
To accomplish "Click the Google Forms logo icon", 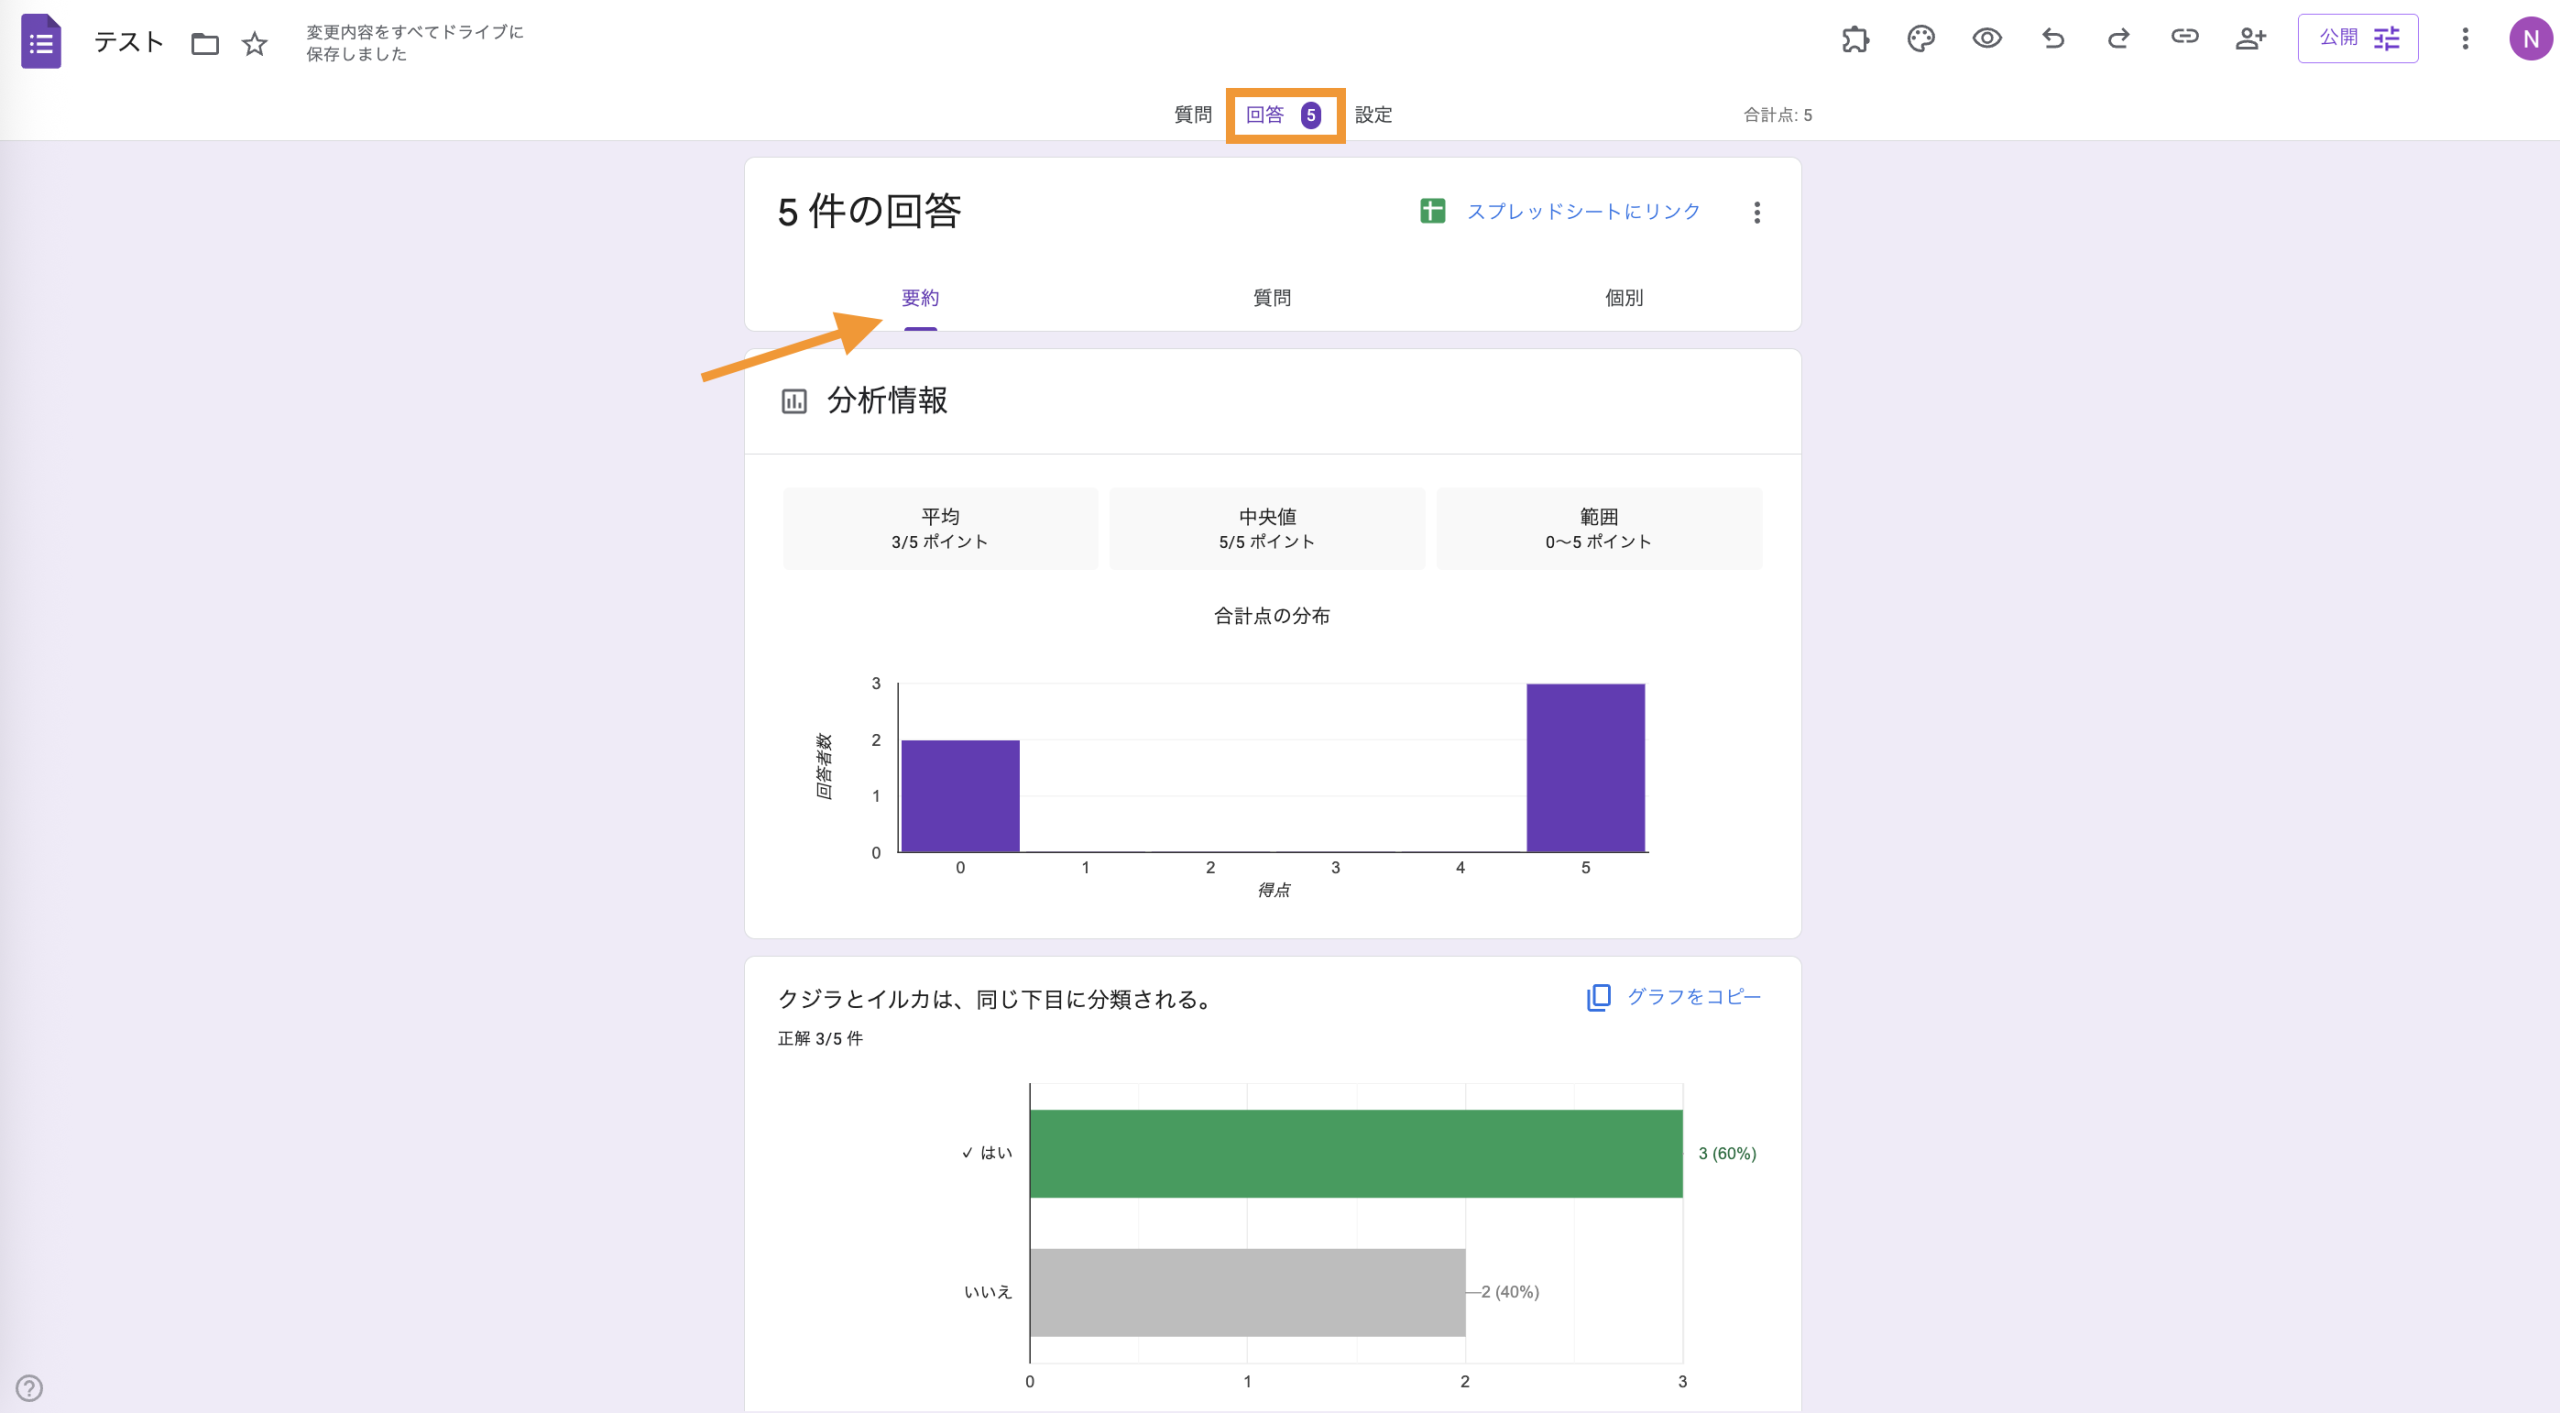I will (41, 41).
